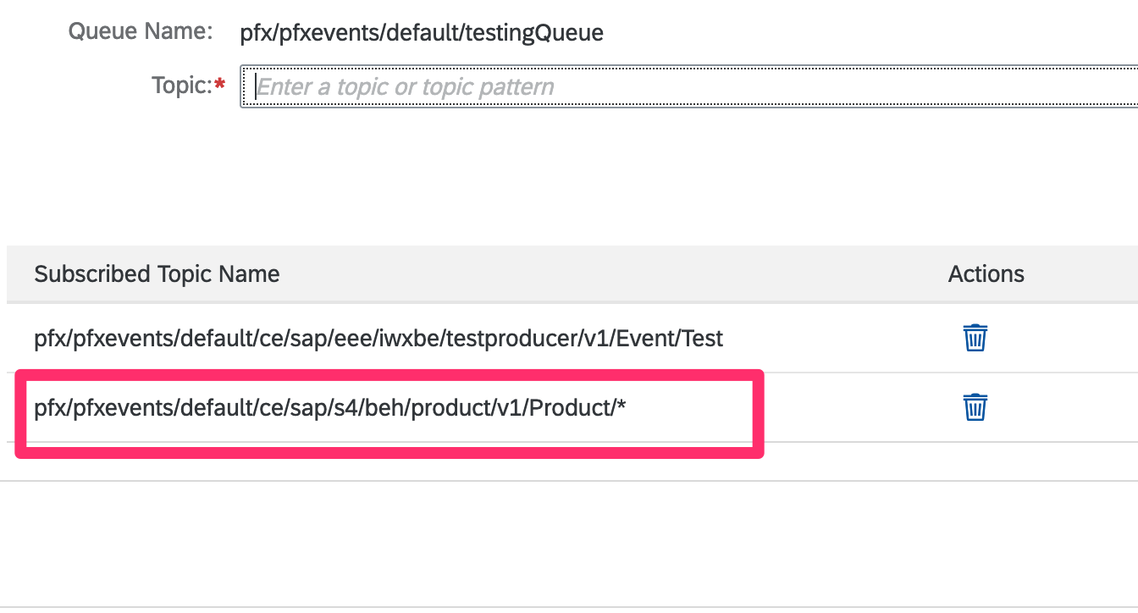The width and height of the screenshot is (1138, 613).
Task: Click the pfx/pfxevents/default/testingQueue queue name text
Action: coord(421,33)
